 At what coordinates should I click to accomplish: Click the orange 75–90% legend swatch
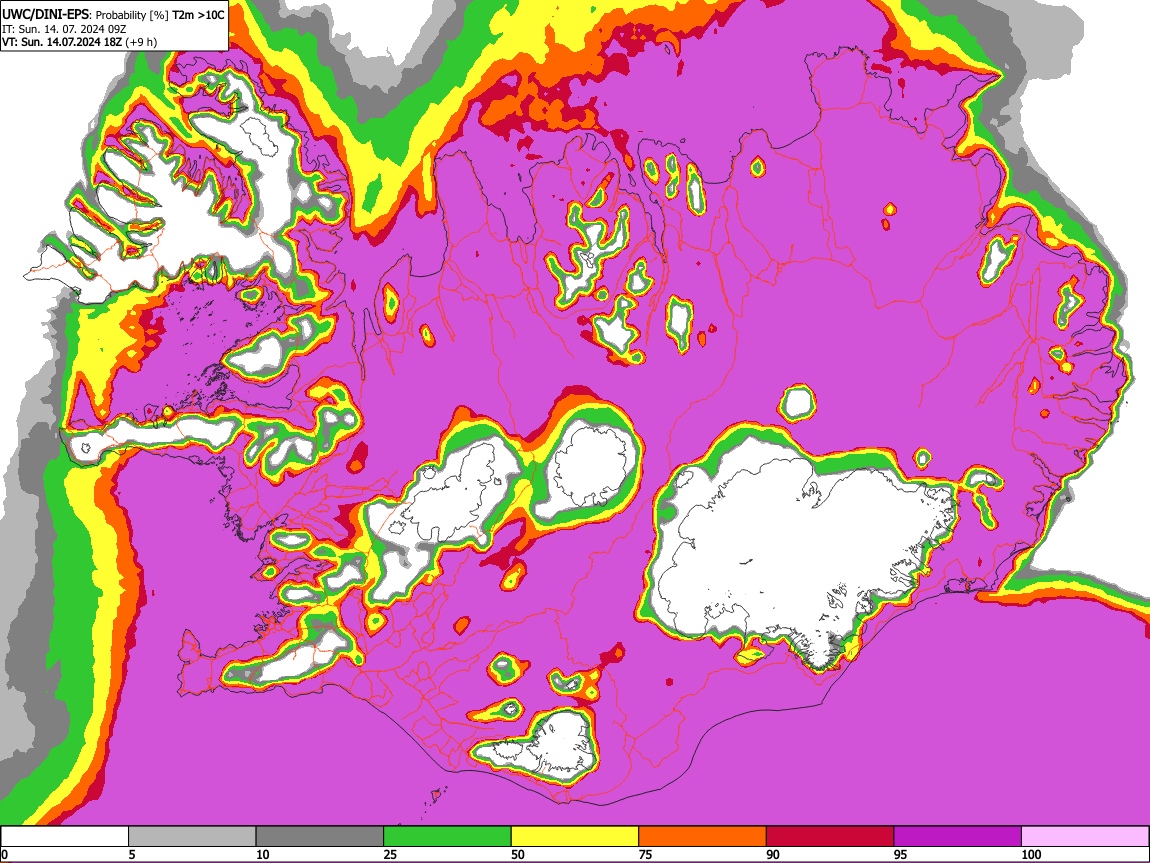tap(703, 837)
